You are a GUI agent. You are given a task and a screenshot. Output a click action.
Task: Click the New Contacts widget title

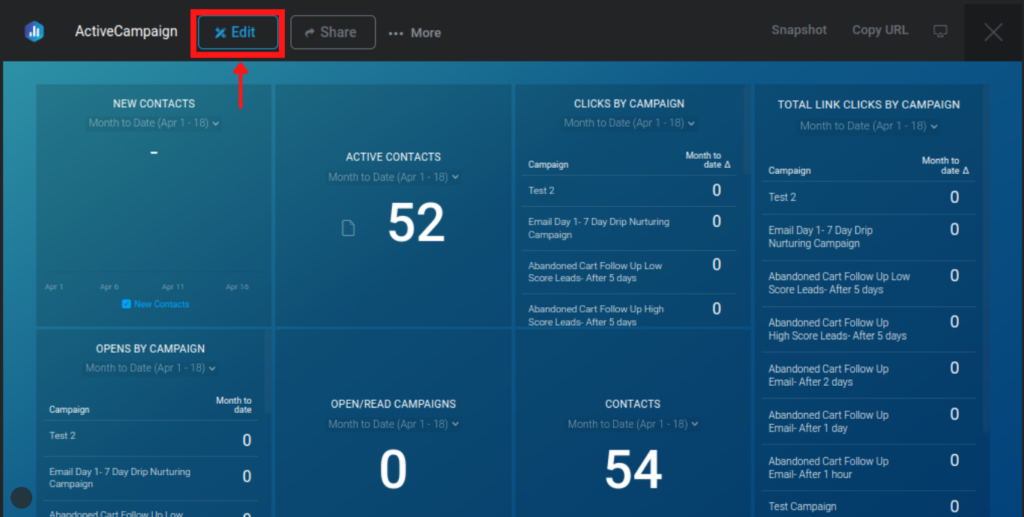[153, 104]
